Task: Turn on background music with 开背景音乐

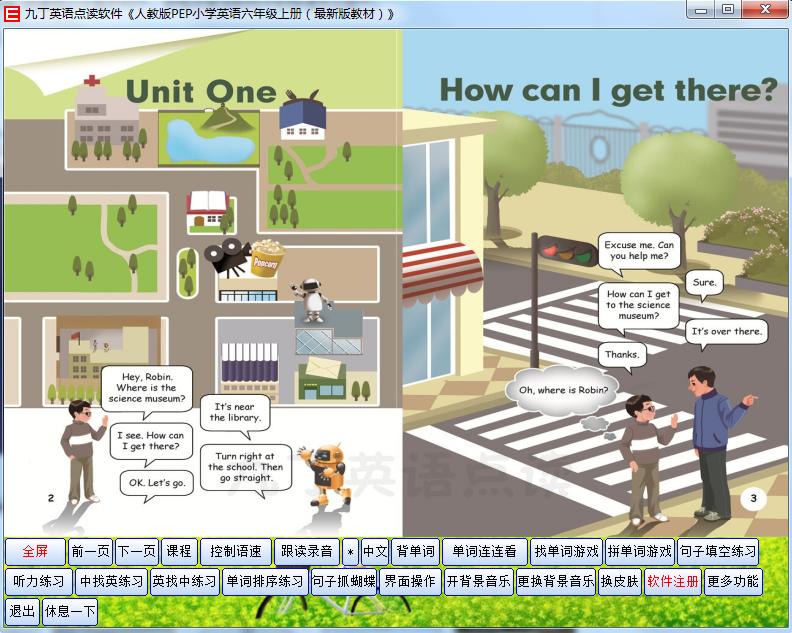Action: pyautogui.click(x=477, y=581)
